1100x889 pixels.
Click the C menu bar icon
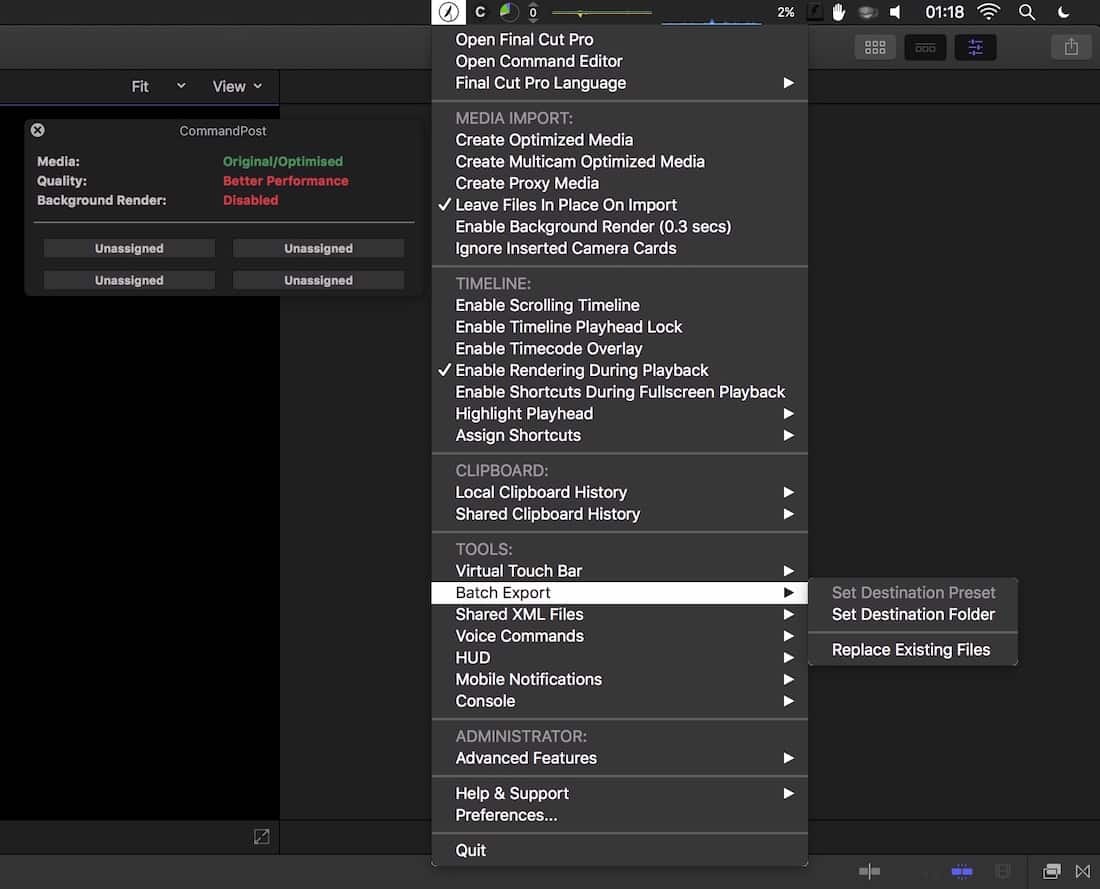(481, 12)
